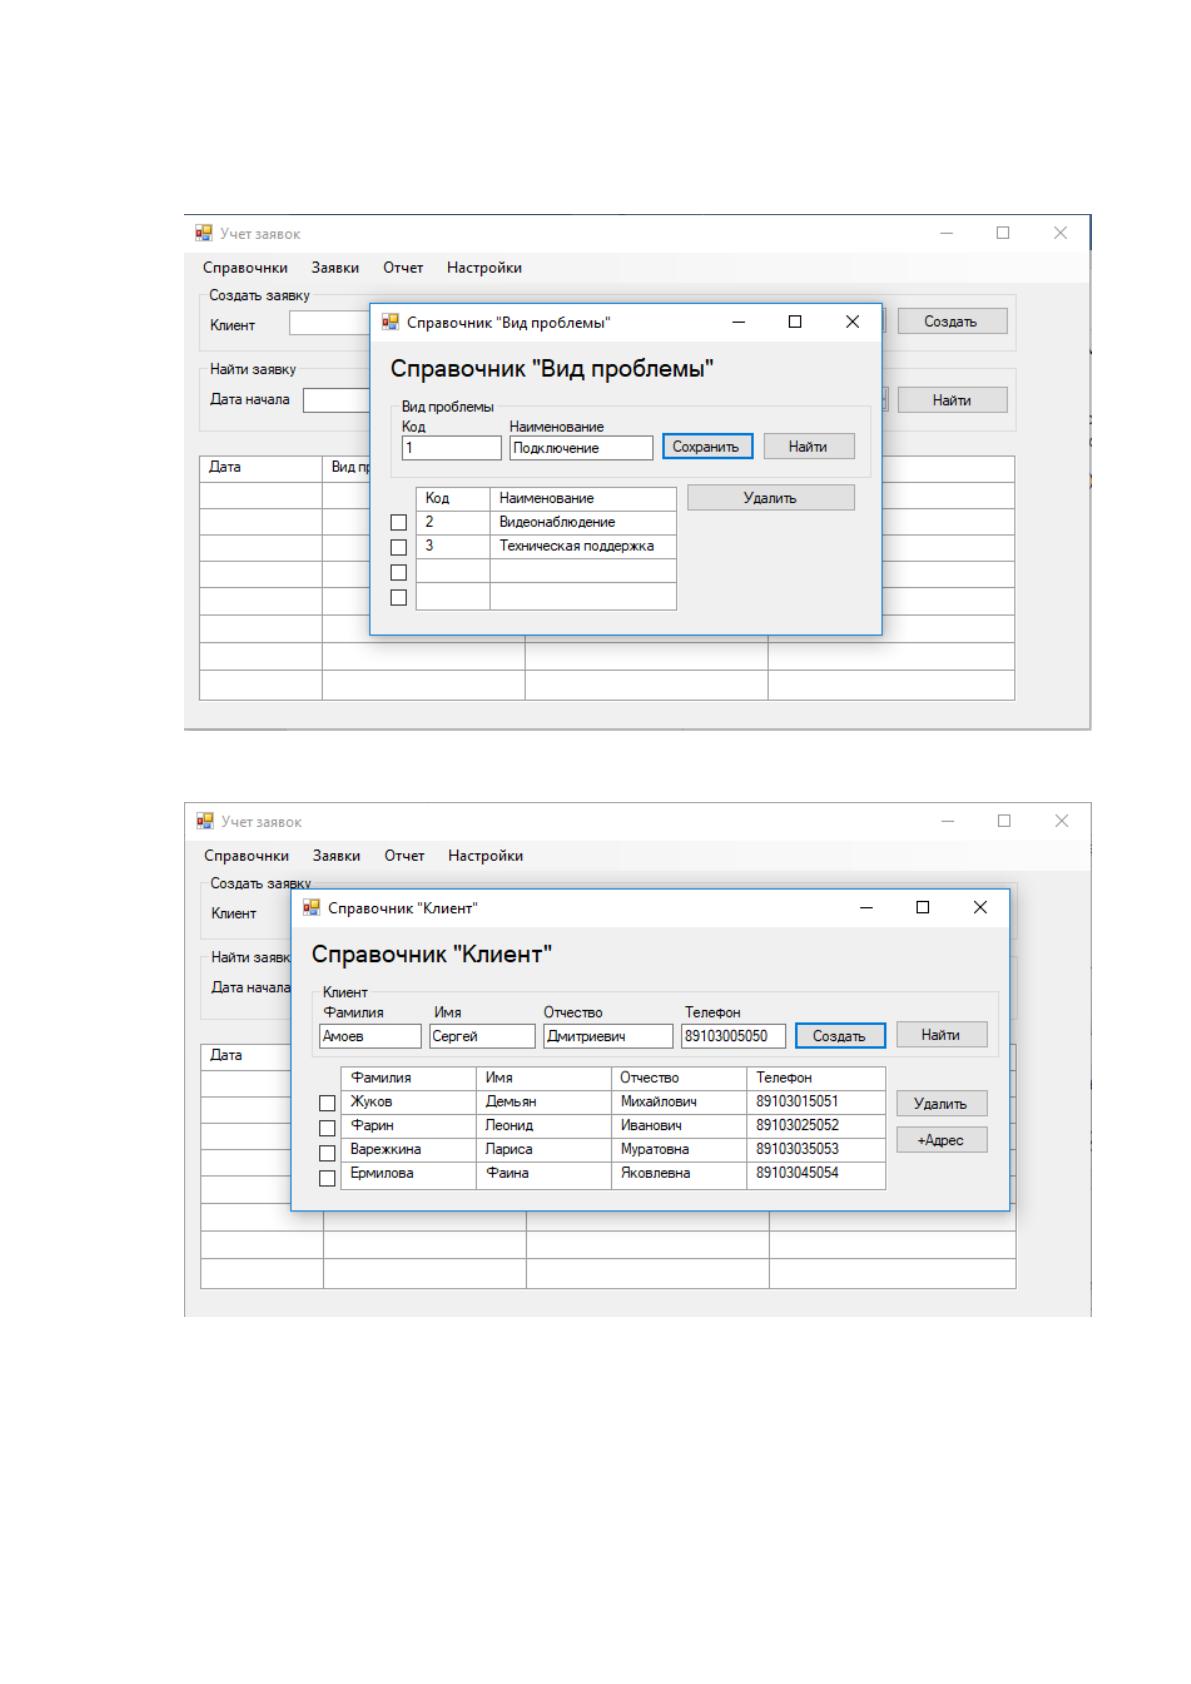Image resolution: width=1191 pixels, height=1684 pixels.
Task: Open Заявки menu above the Клиент dialog
Action: 336,855
